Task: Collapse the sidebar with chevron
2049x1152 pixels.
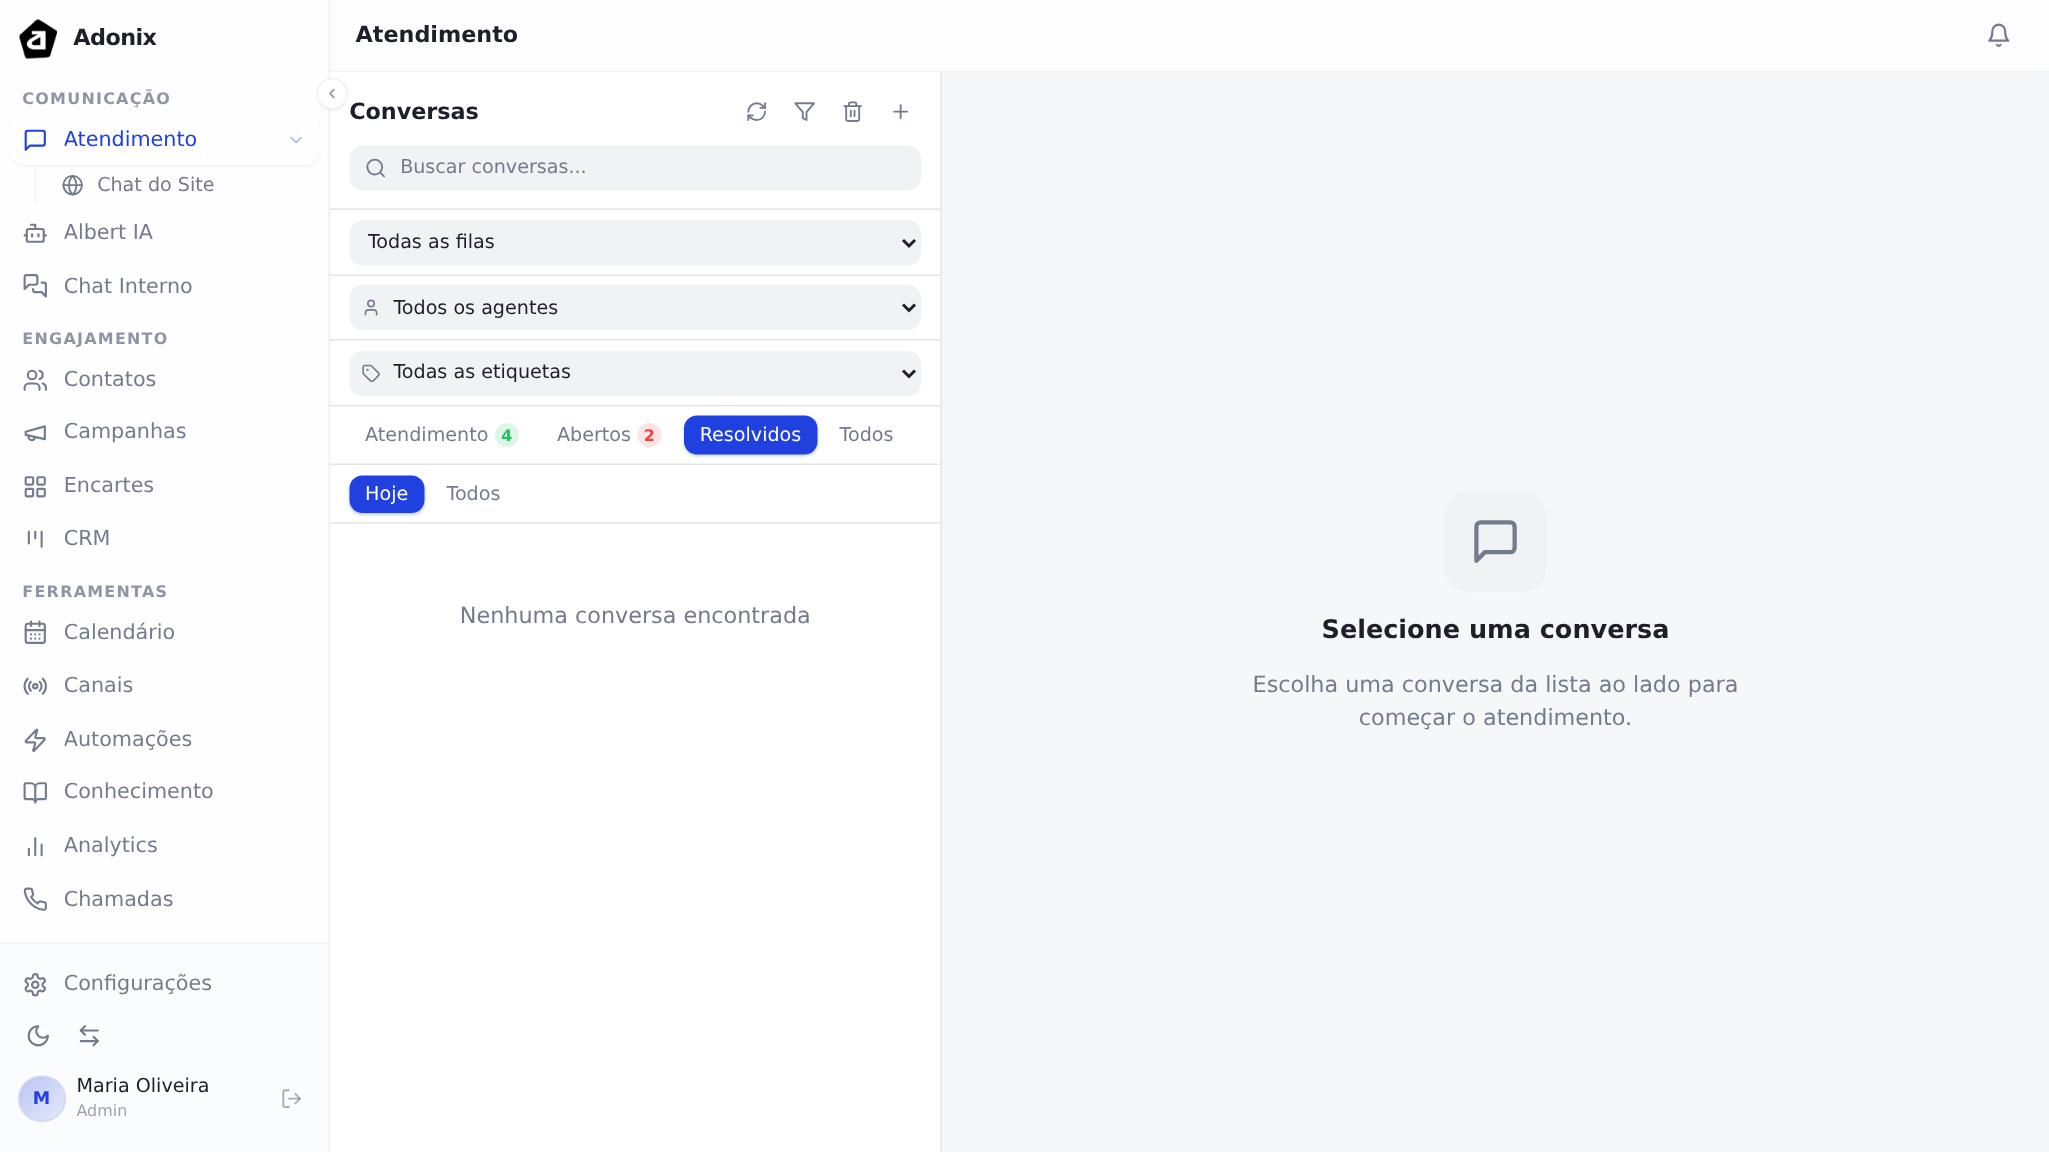Action: [332, 94]
